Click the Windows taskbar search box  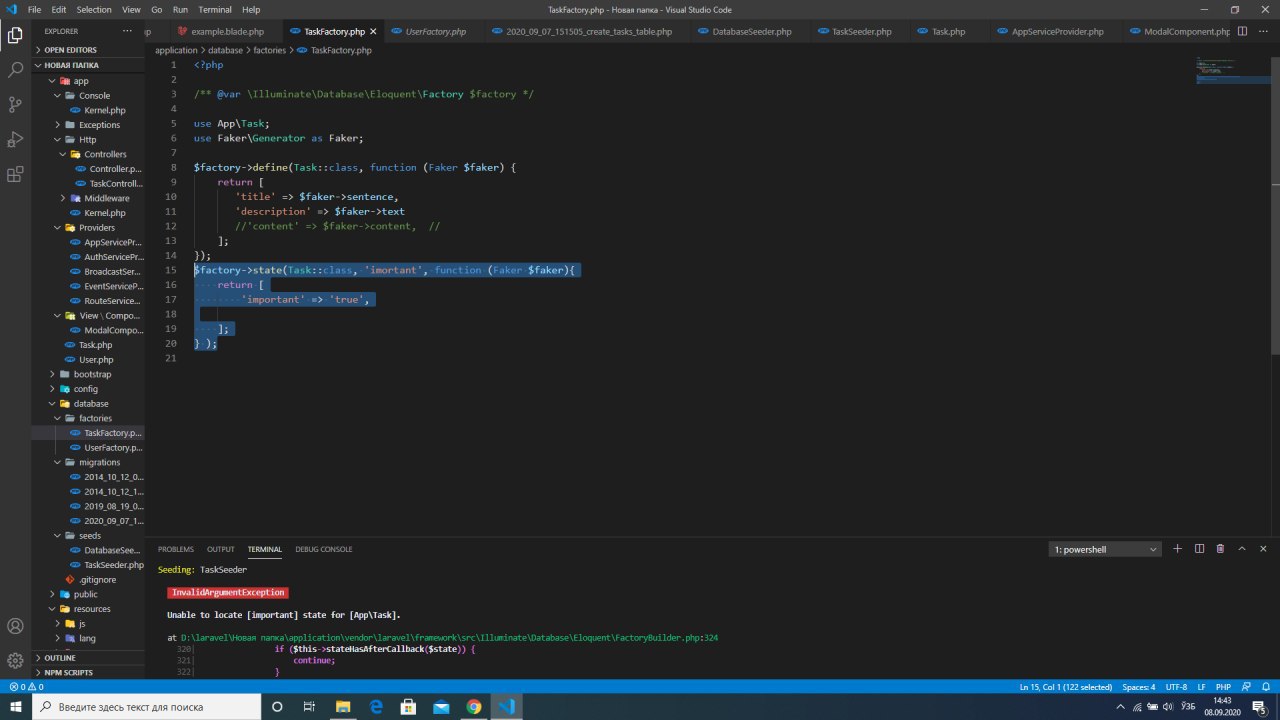(x=147, y=707)
